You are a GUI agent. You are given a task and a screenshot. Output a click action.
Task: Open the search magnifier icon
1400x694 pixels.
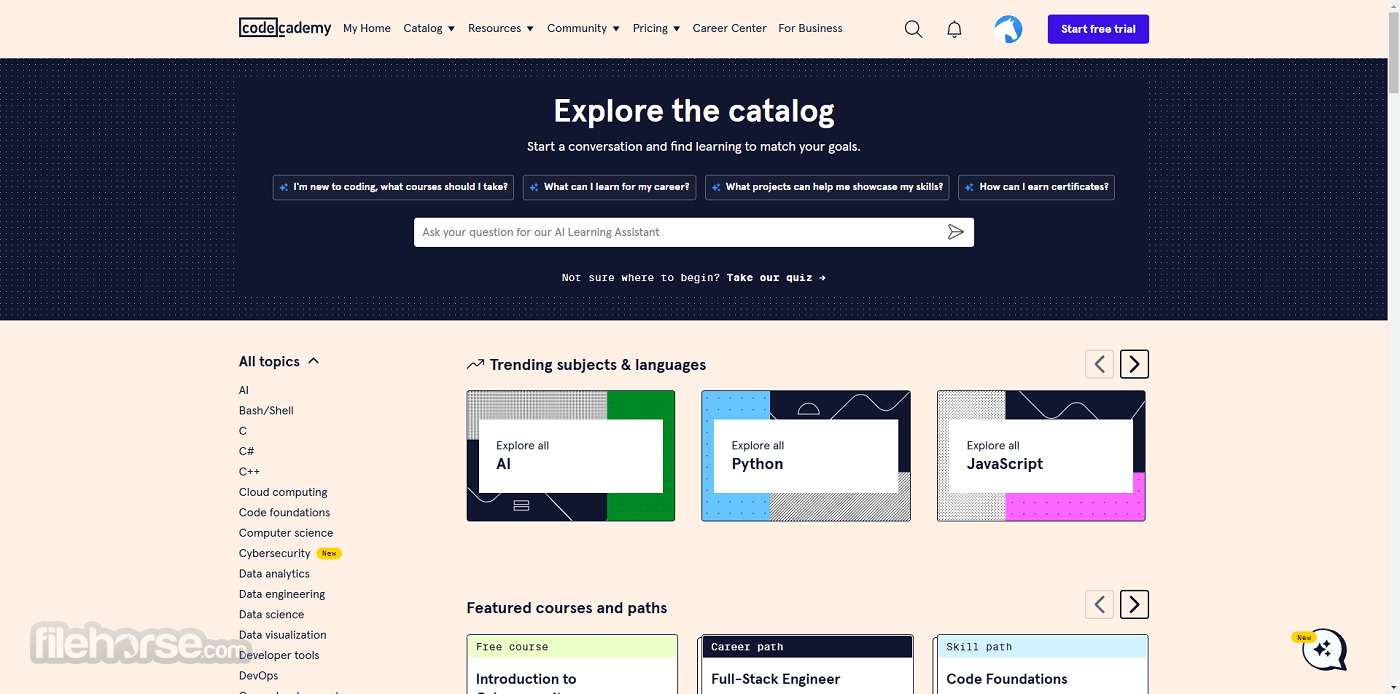(x=913, y=29)
